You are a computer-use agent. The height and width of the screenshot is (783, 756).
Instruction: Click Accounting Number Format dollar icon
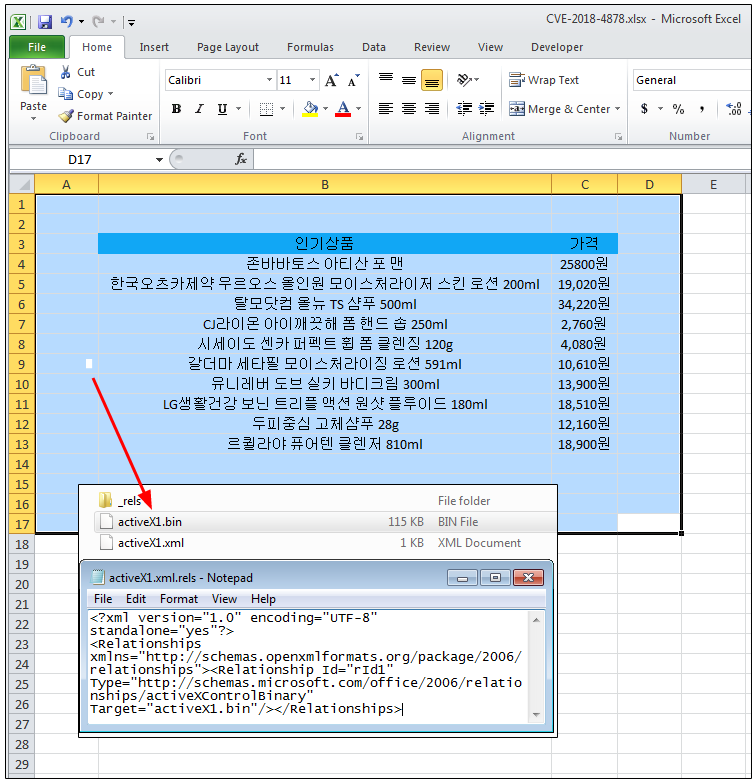645,109
